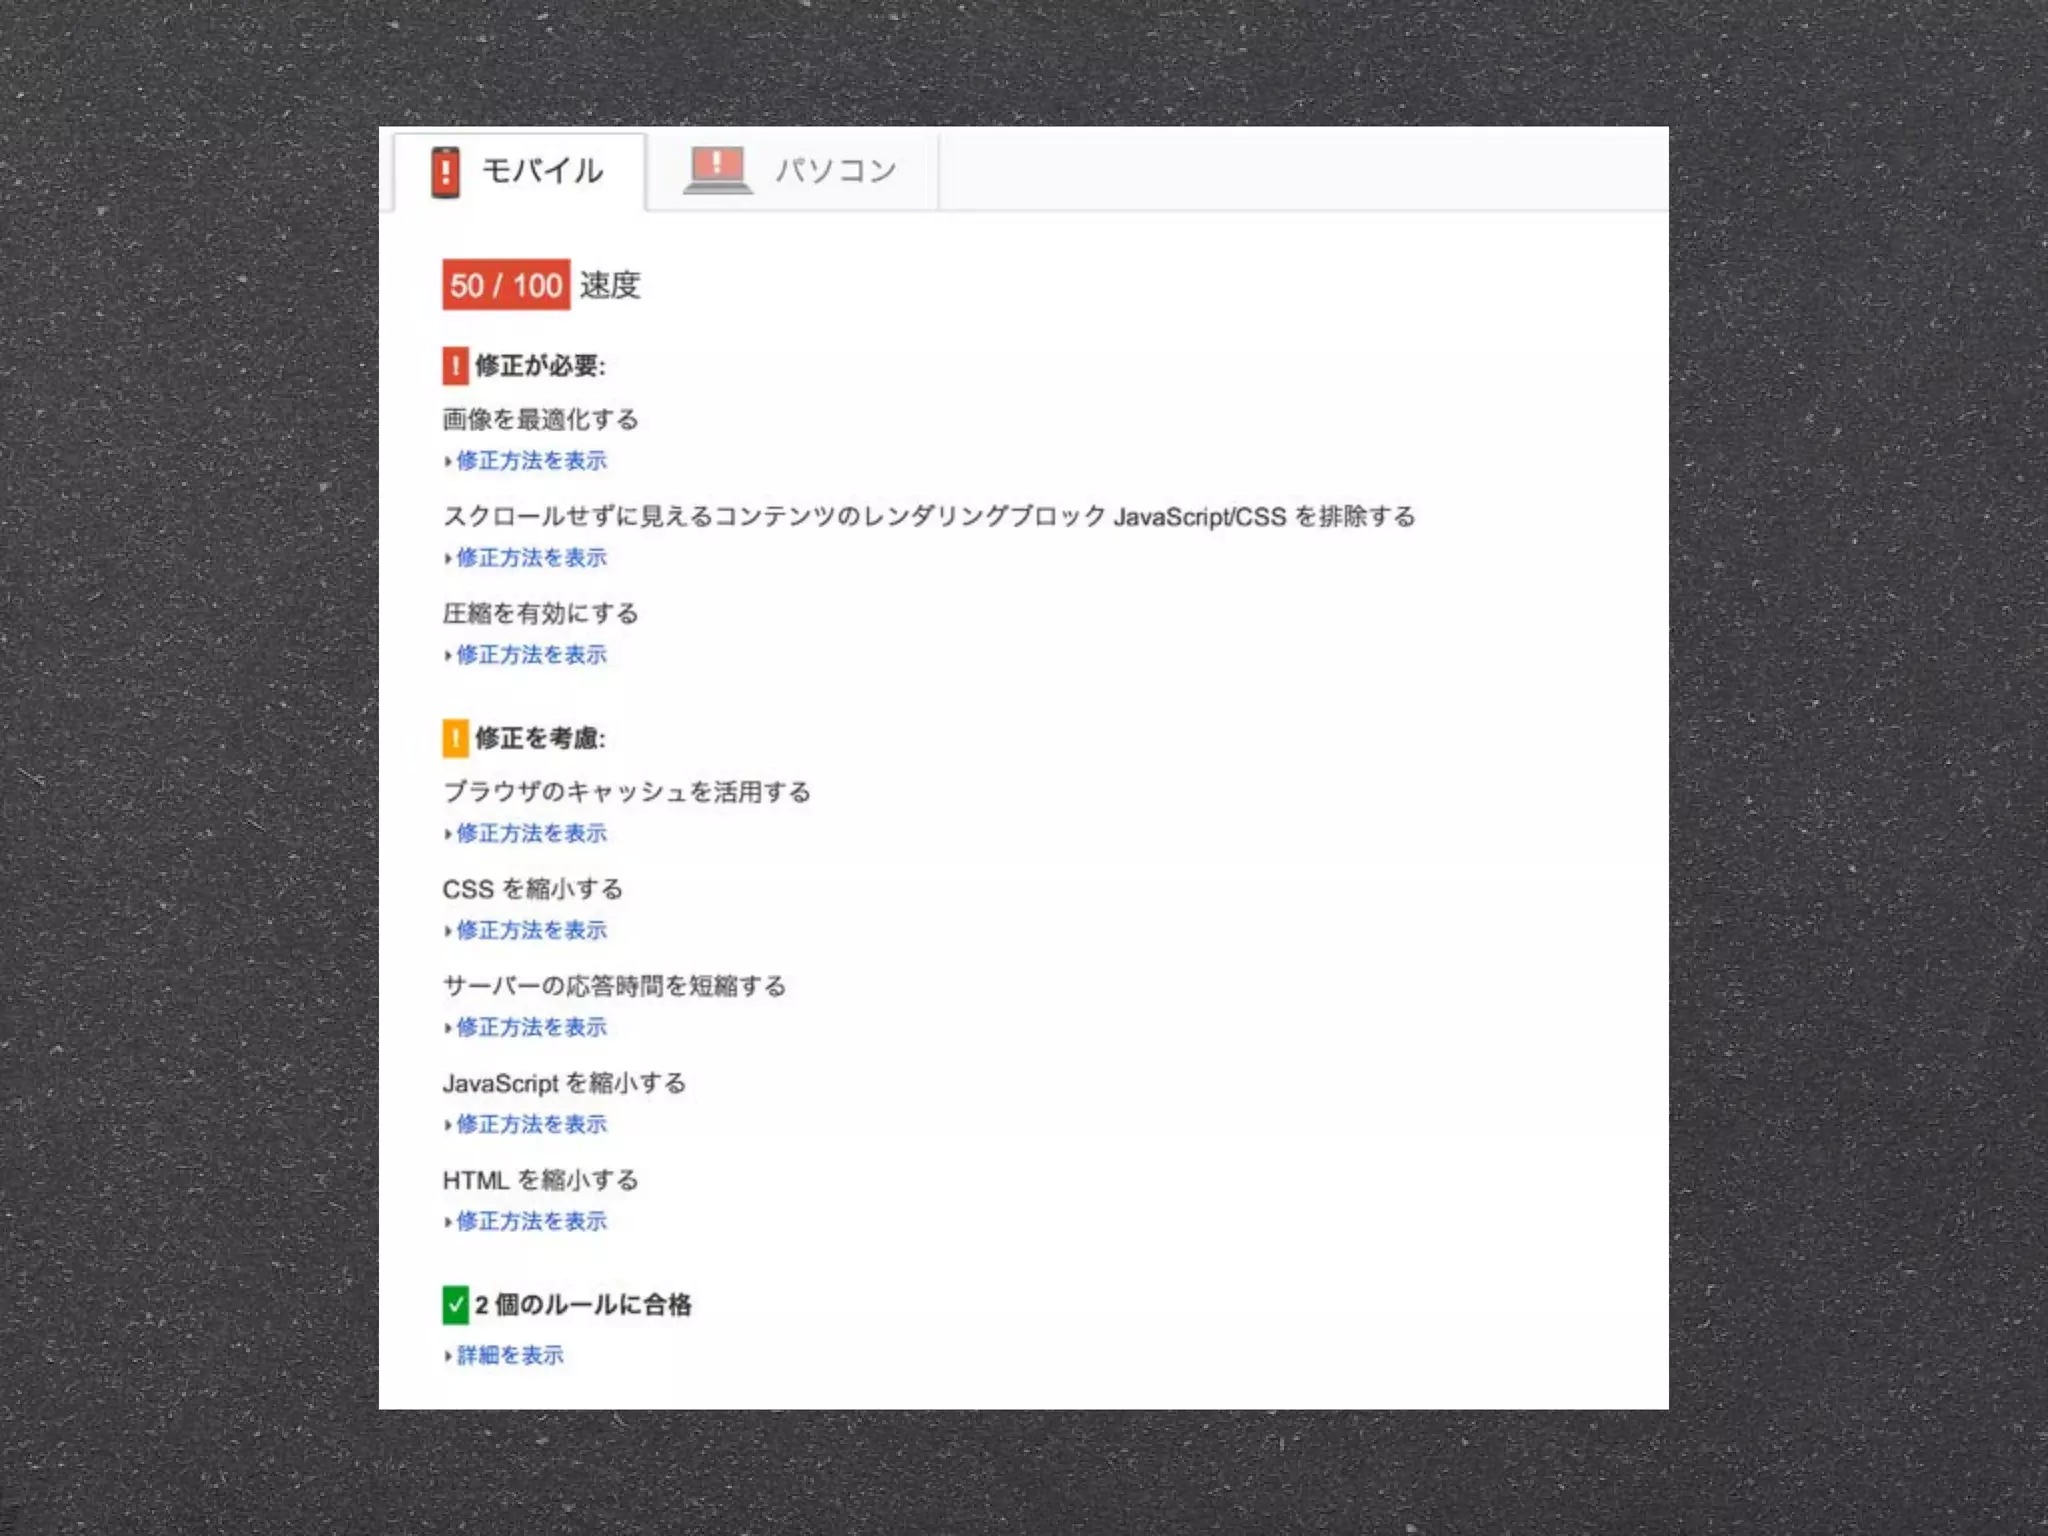This screenshot has height=1536, width=2048.
Task: Open 修正方法を表示 under HTML を縮小する
Action: [x=531, y=1222]
